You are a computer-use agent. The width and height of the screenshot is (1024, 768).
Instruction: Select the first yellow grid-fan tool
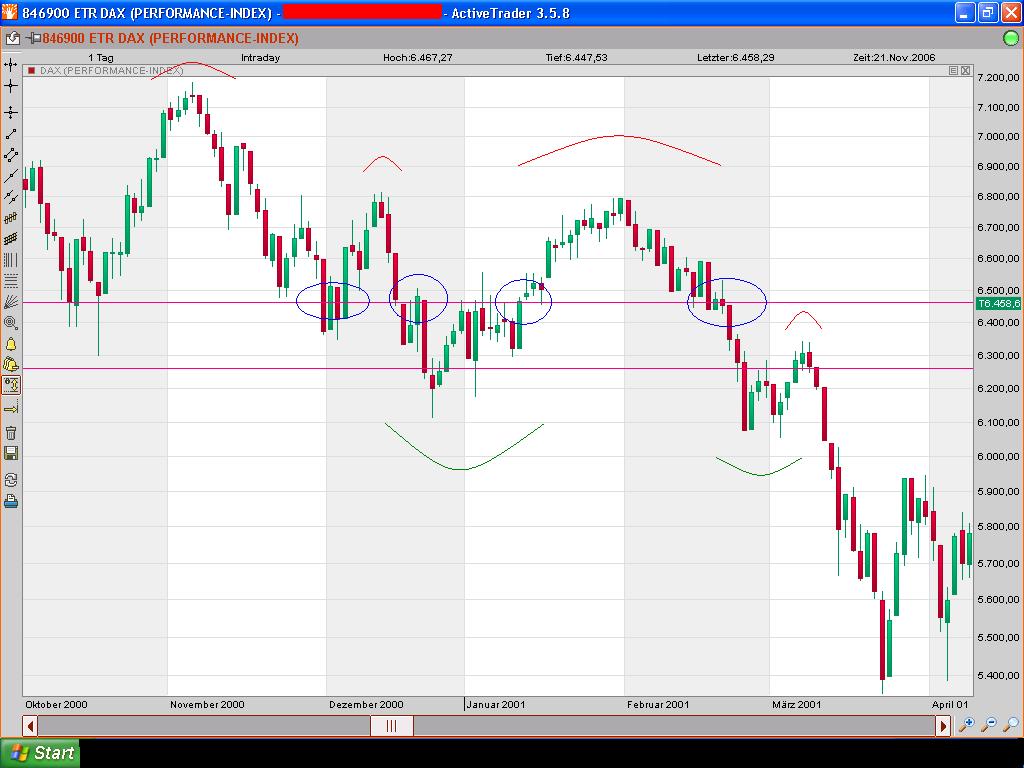coord(10,218)
